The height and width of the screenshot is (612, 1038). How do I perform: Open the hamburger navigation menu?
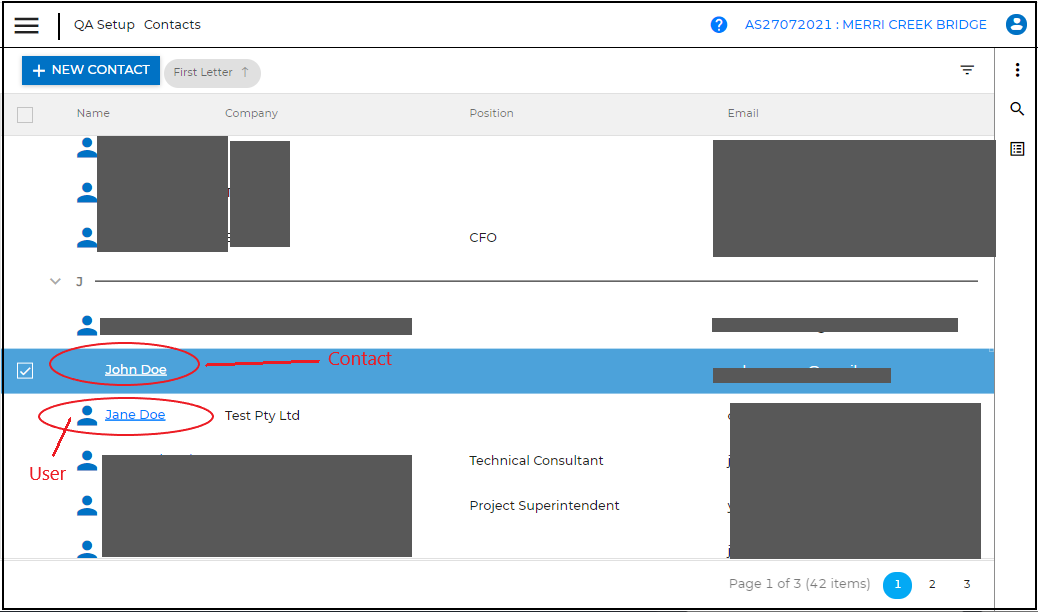coord(27,25)
